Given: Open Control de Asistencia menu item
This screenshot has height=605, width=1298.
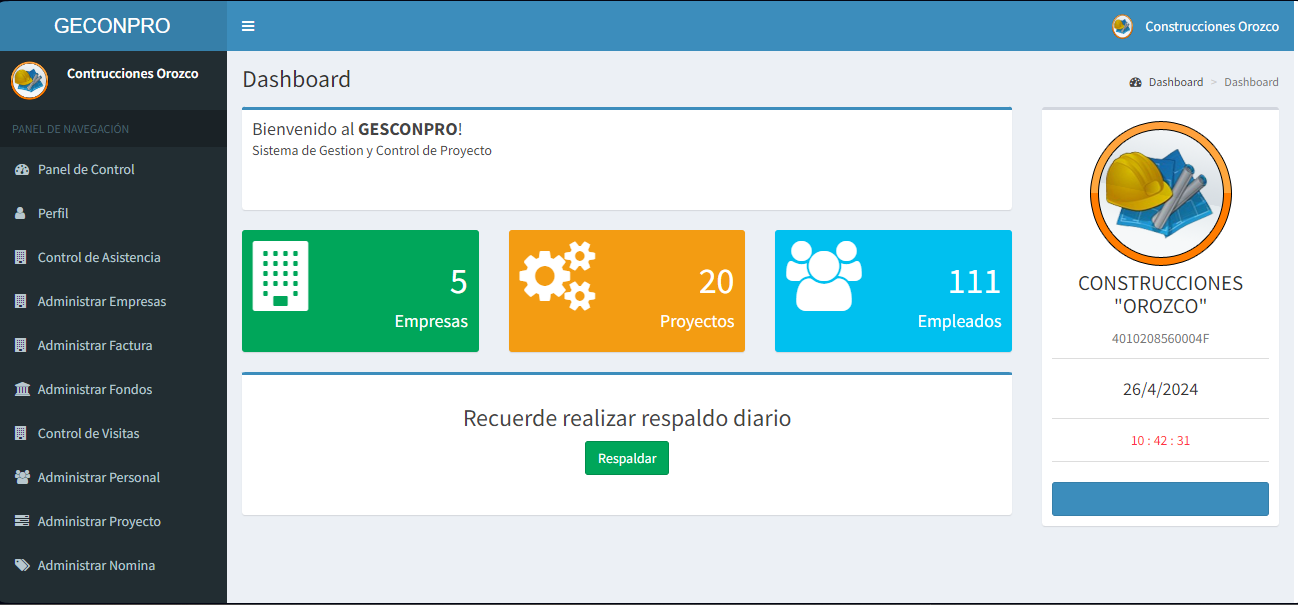Looking at the screenshot, I should (98, 258).
